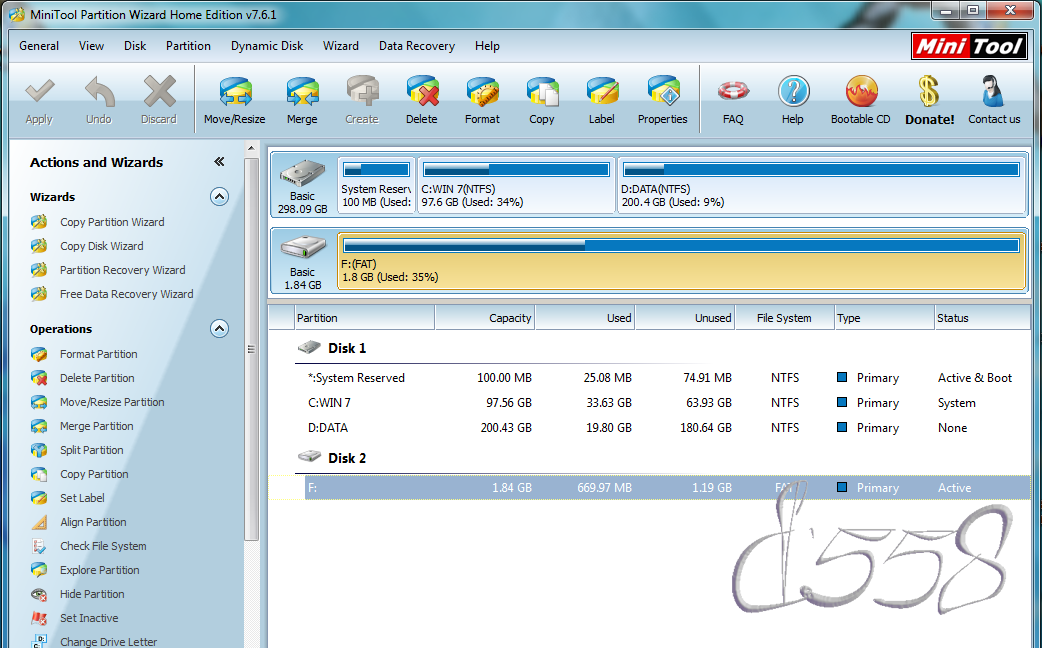This screenshot has width=1042, height=648.
Task: Choose Format Partition in Operations list
Action: tap(98, 354)
